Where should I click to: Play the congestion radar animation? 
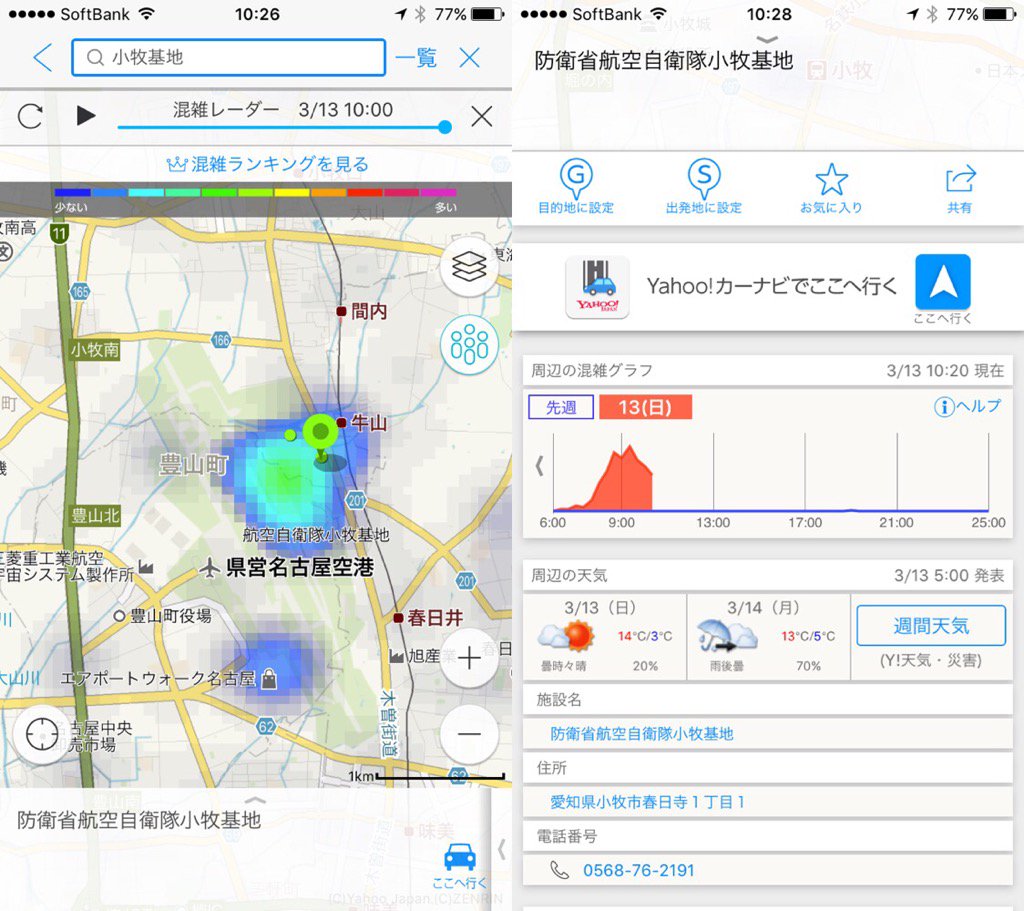(86, 116)
